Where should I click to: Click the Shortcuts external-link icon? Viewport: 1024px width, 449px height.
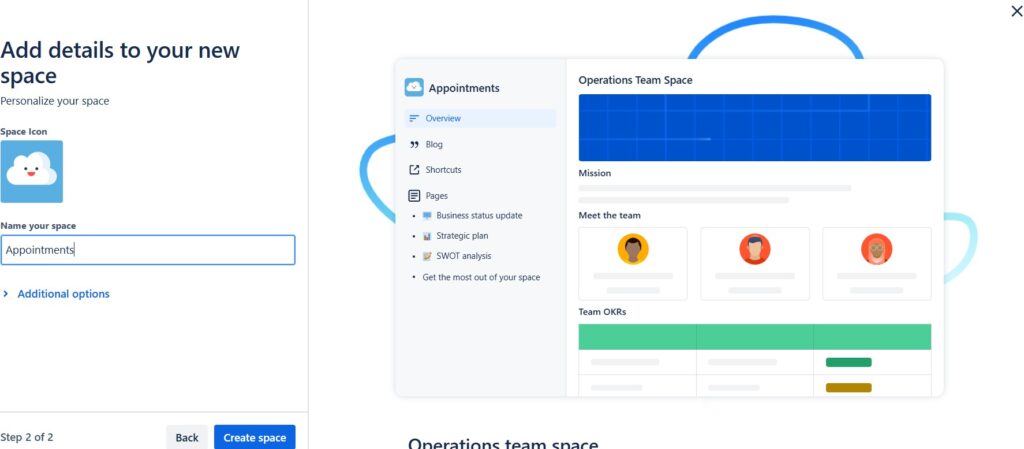[x=414, y=170]
